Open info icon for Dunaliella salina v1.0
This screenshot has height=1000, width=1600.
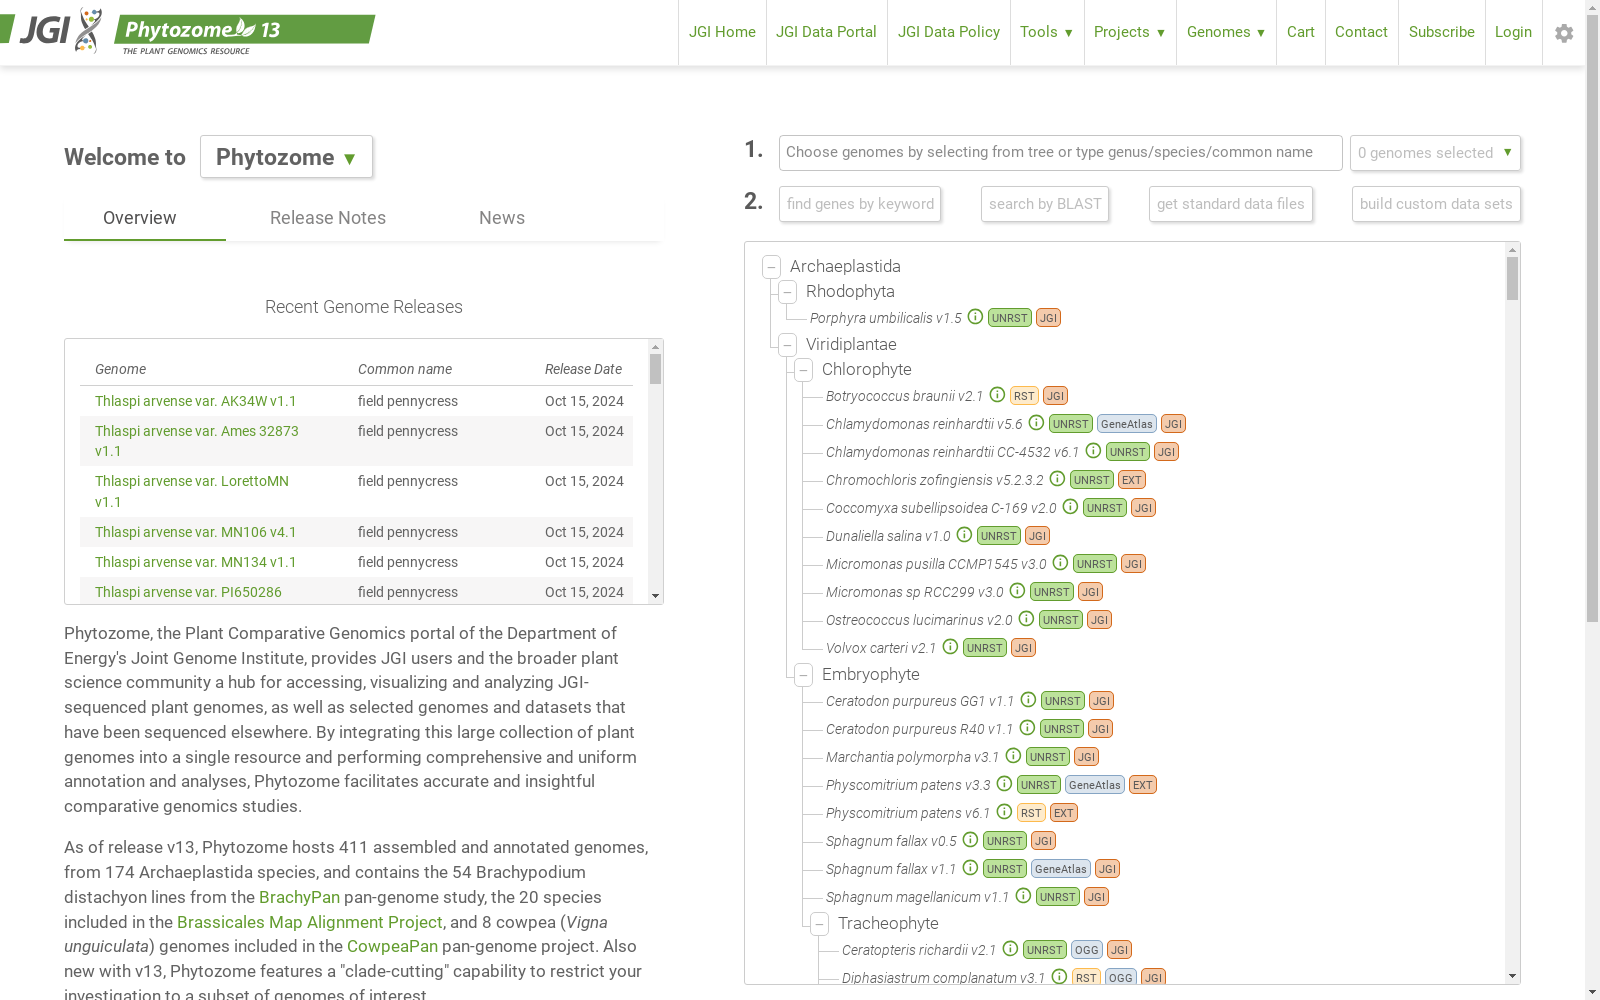tap(964, 535)
